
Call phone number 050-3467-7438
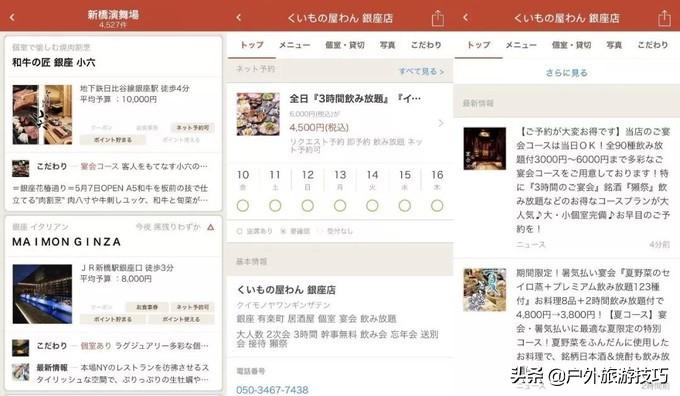[272, 389]
